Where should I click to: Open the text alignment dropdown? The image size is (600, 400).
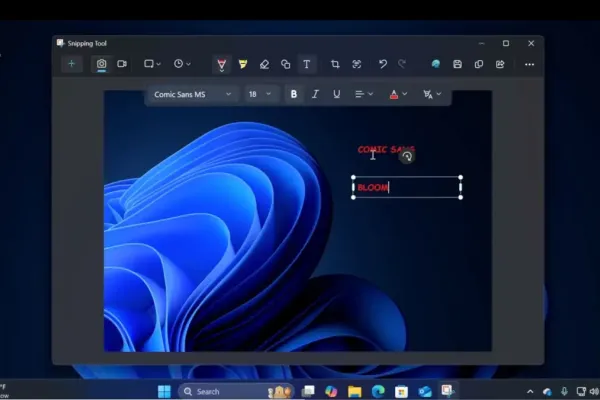pos(364,94)
